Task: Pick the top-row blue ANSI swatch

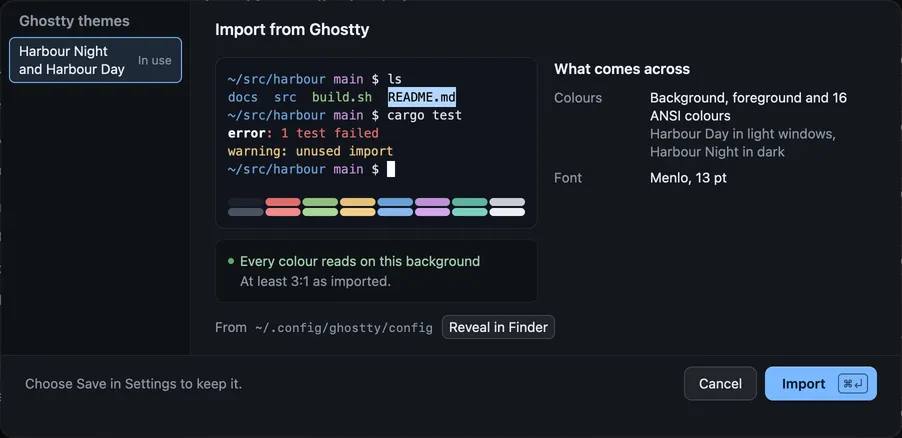Action: click(395, 202)
